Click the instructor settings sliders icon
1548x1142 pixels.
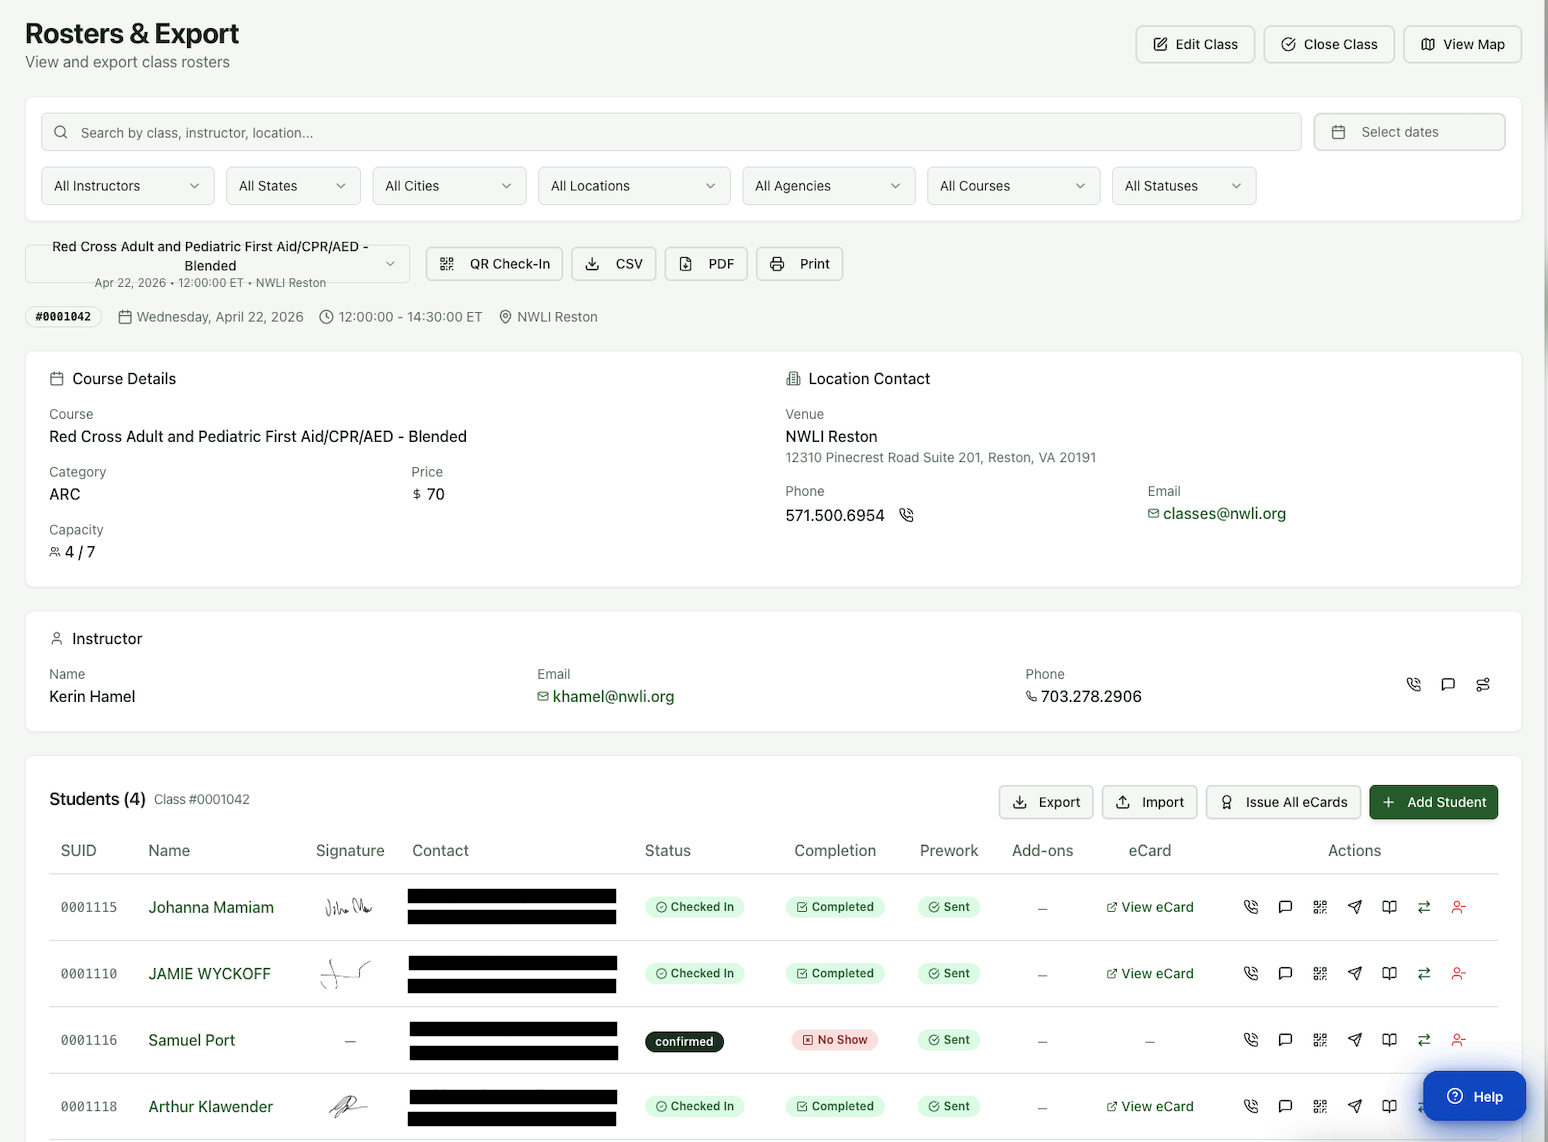pyautogui.click(x=1482, y=685)
